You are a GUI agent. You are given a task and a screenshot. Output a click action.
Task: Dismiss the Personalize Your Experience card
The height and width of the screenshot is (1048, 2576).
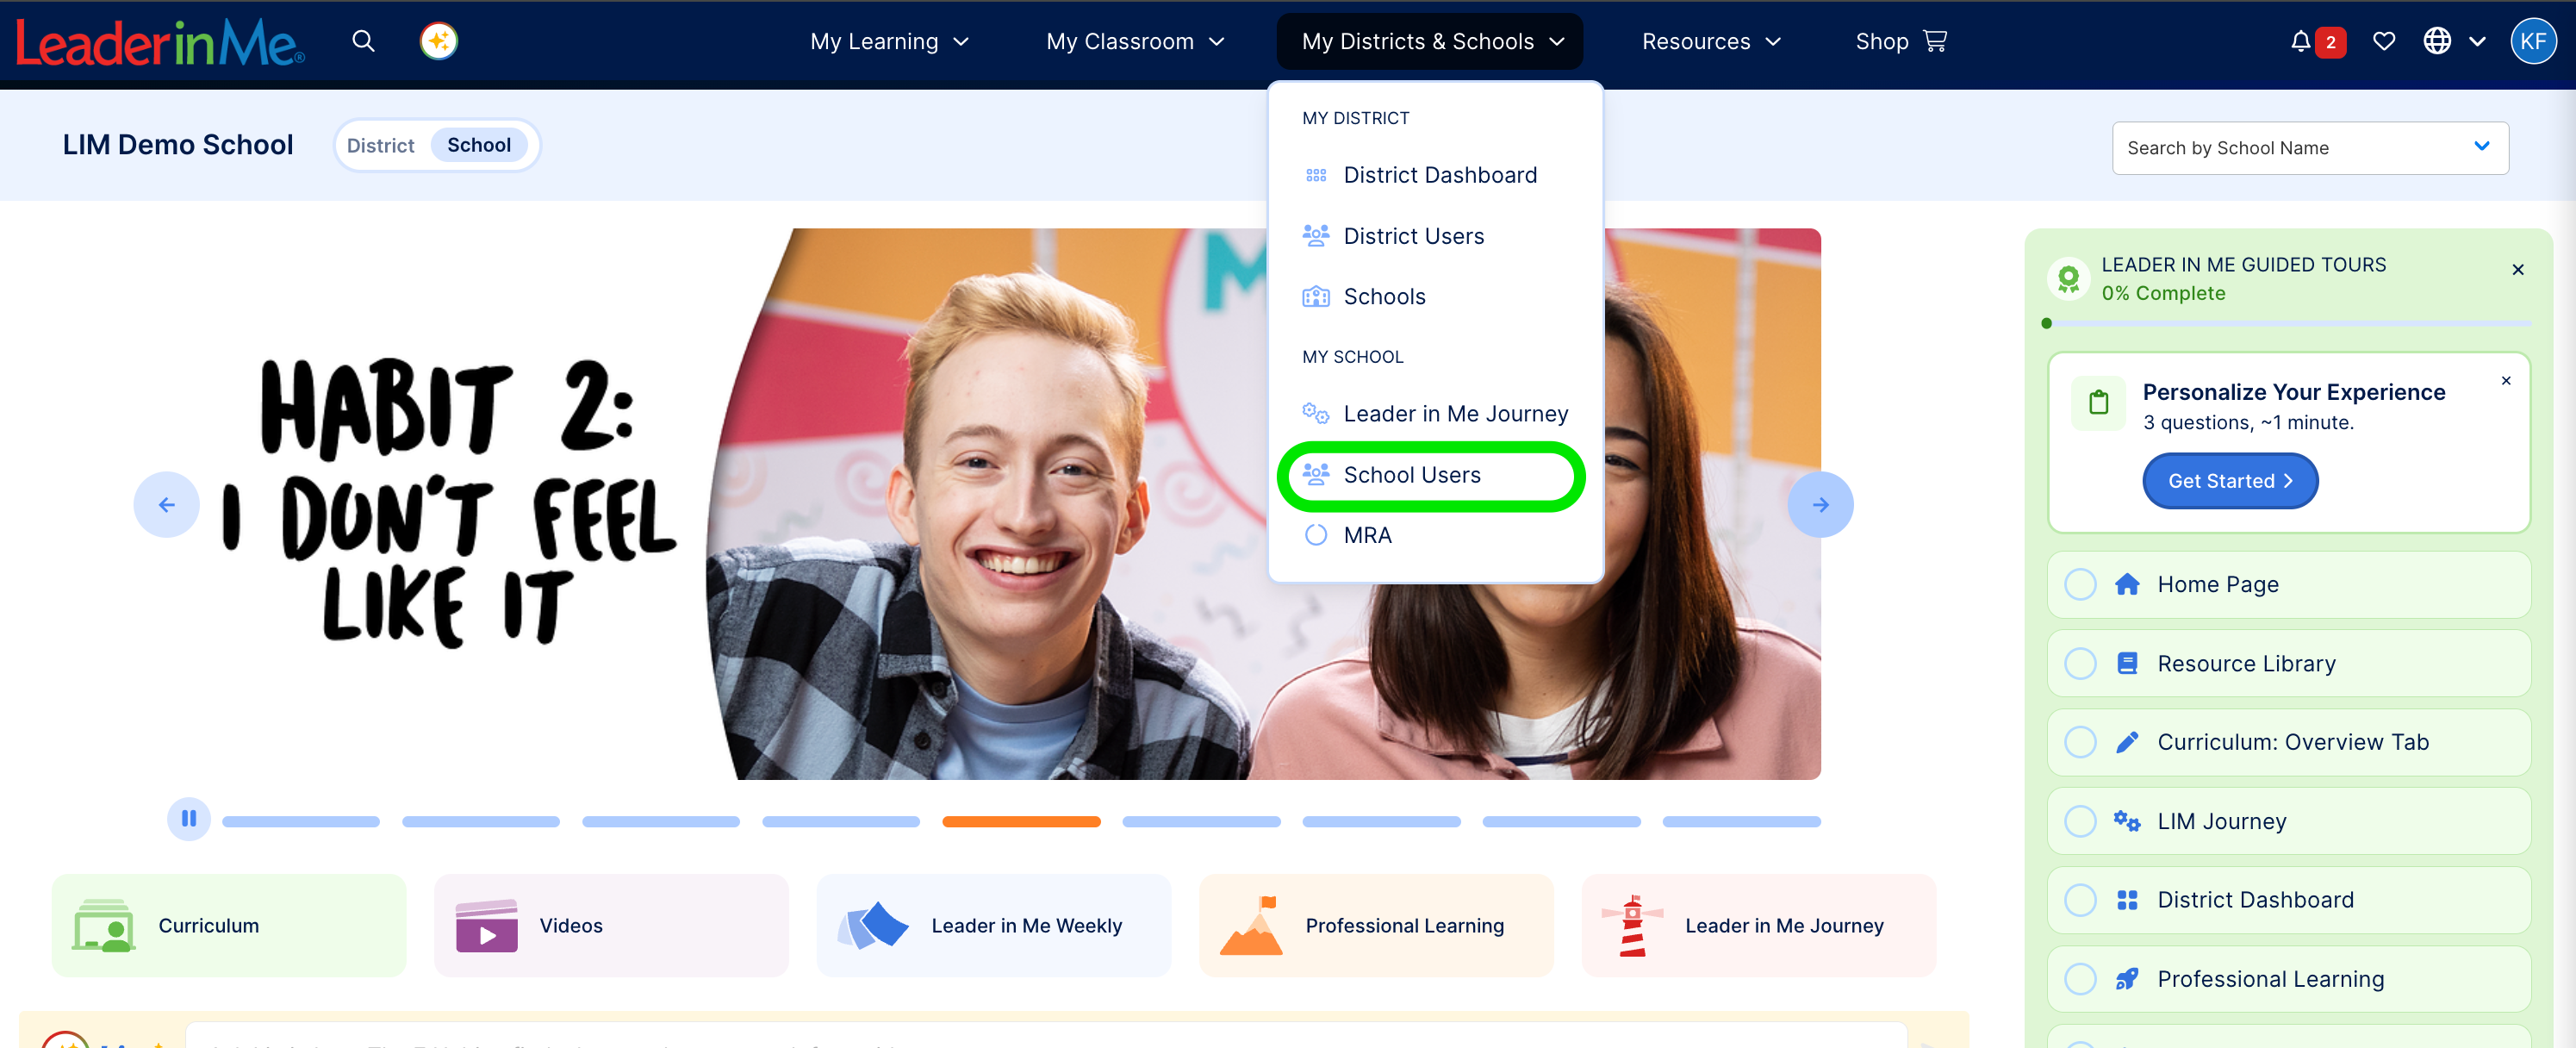coord(2505,380)
